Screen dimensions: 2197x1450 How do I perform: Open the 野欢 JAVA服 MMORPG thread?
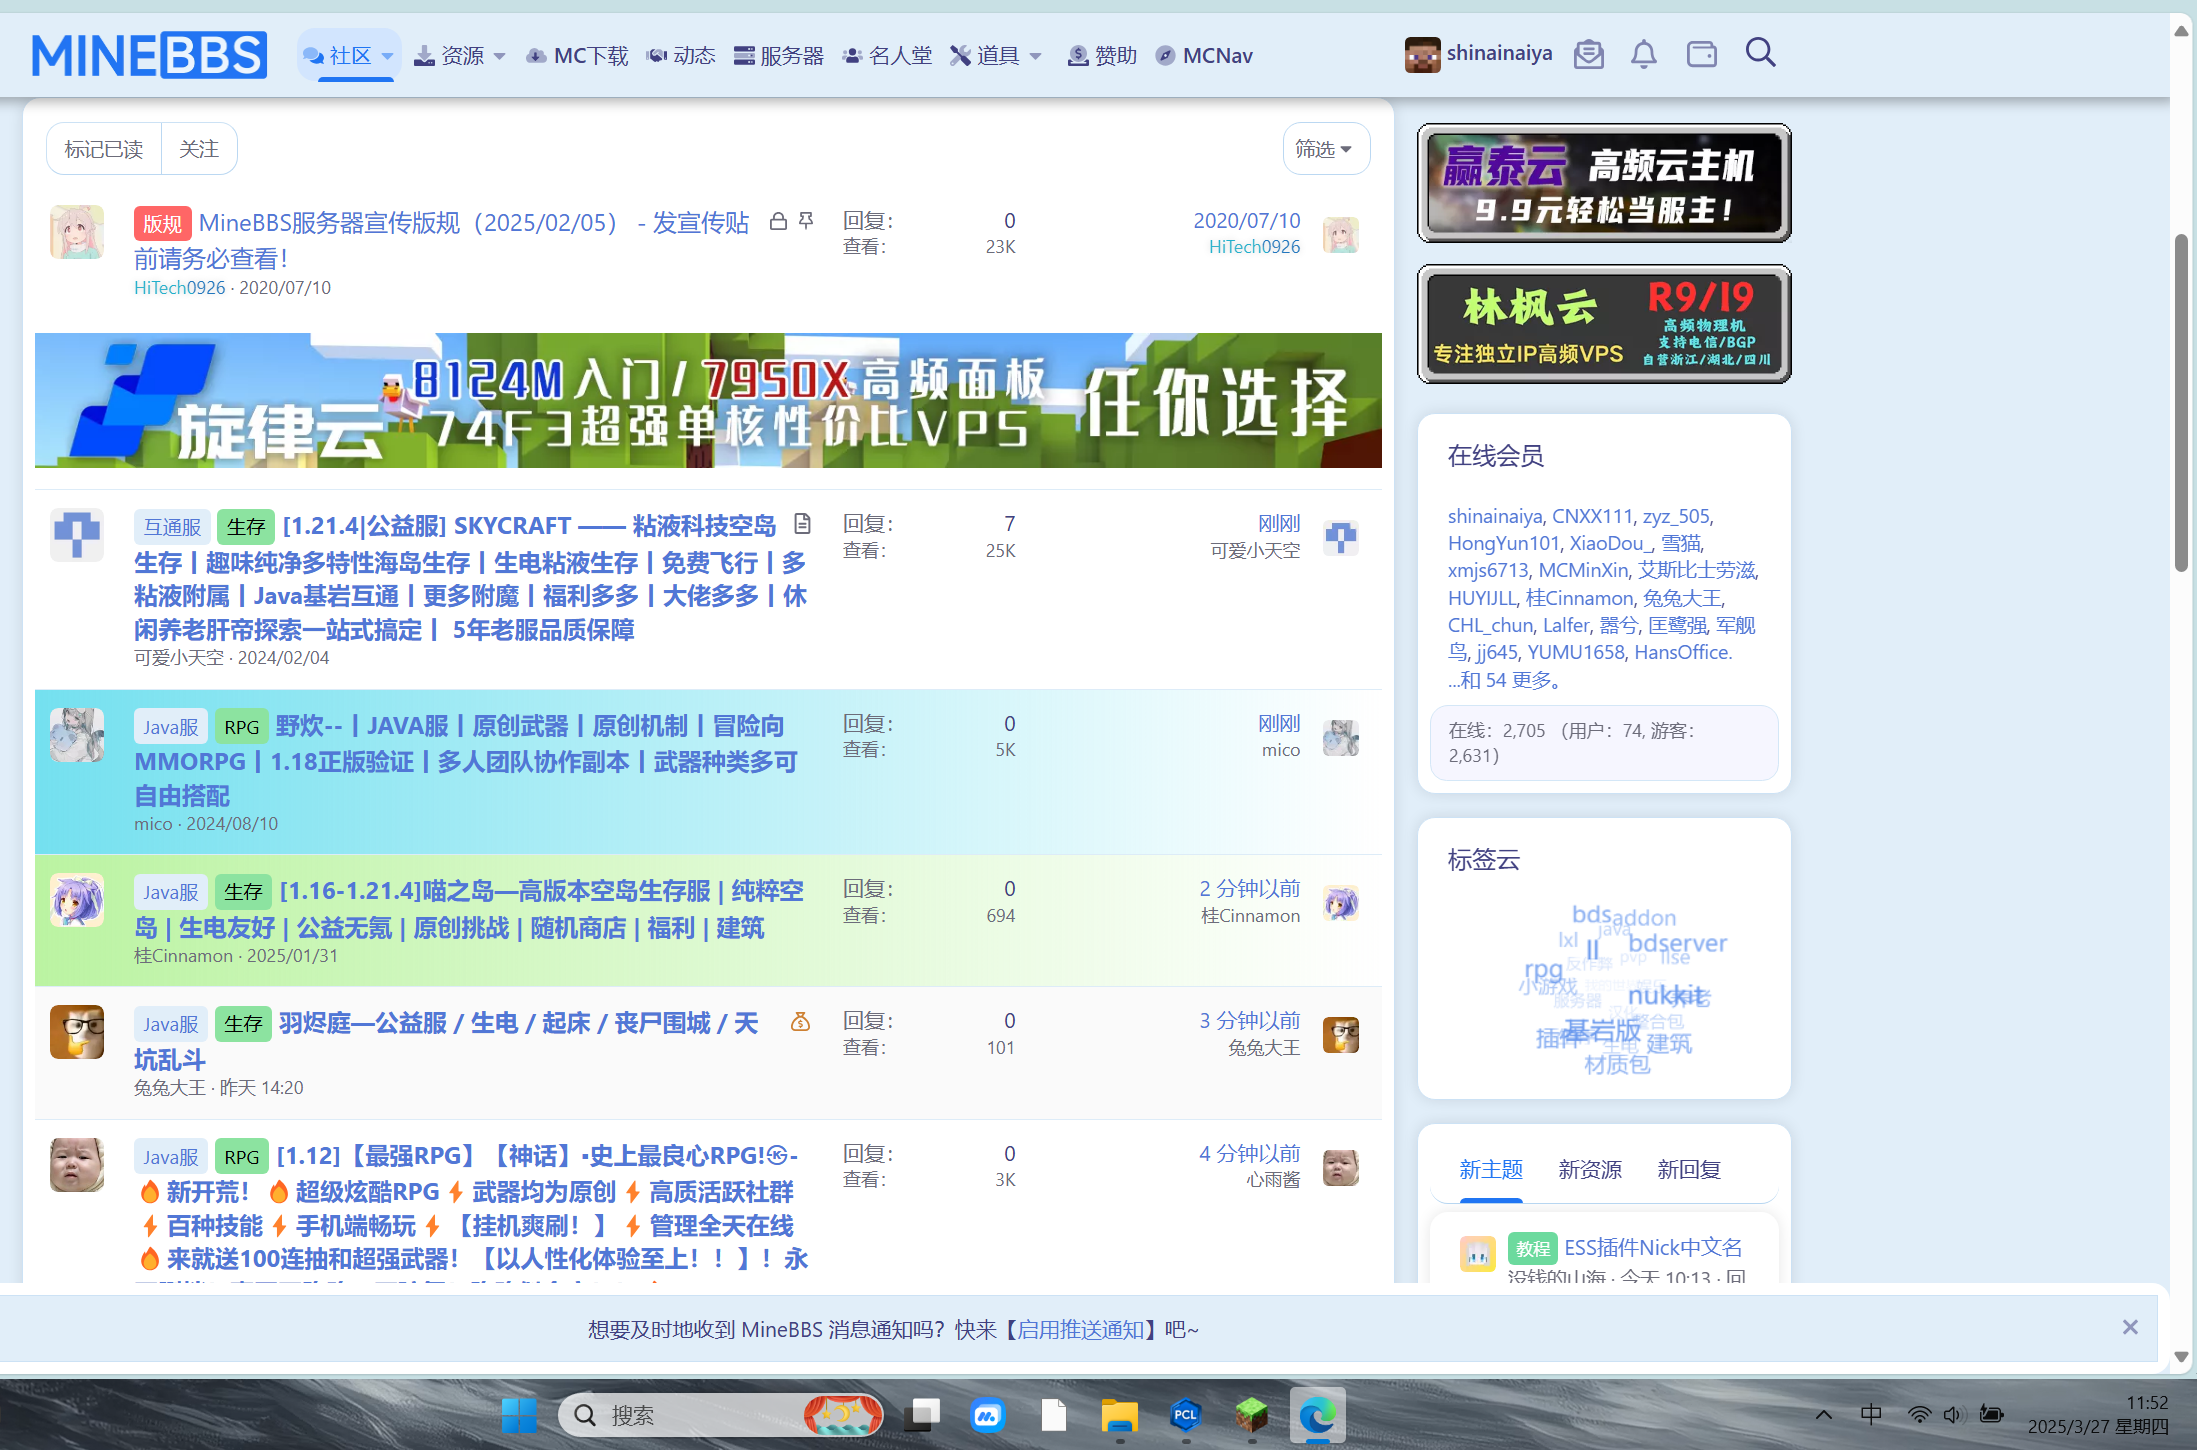(x=466, y=761)
